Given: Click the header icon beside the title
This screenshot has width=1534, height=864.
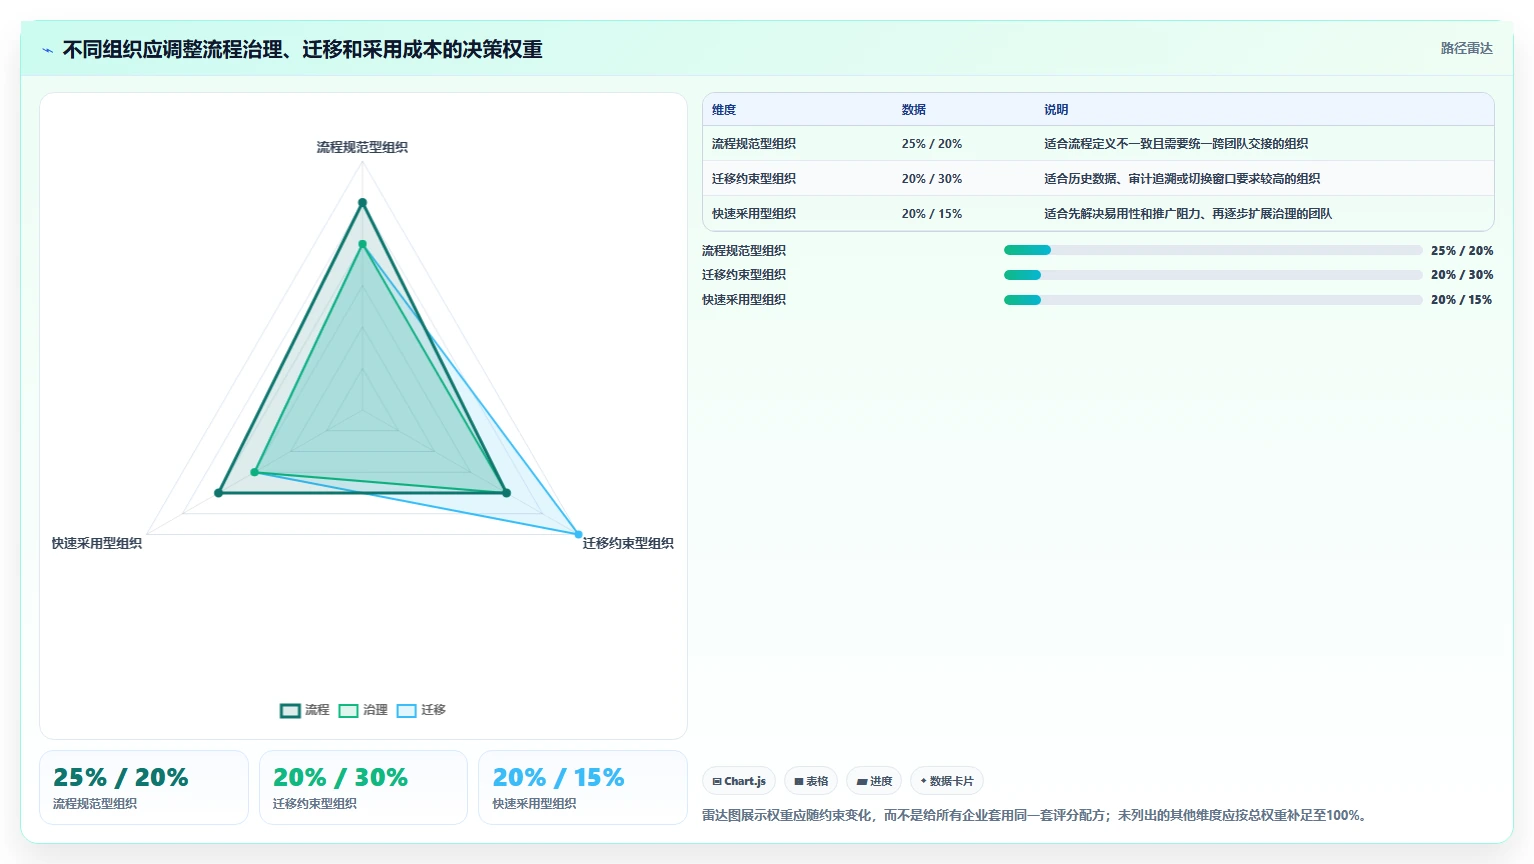Looking at the screenshot, I should (x=47, y=50).
